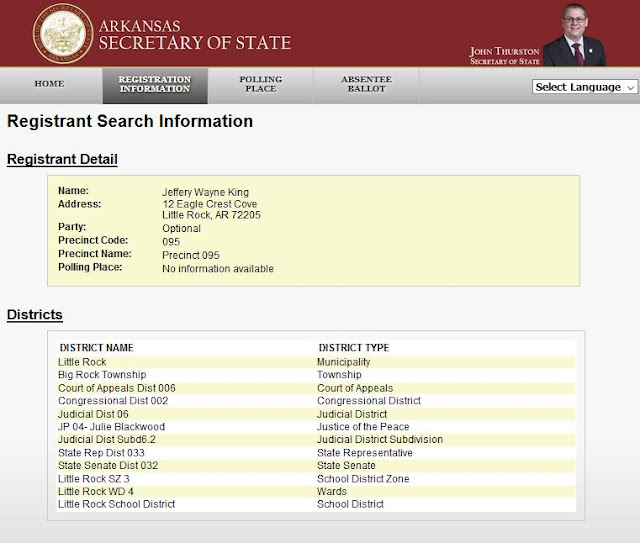Screen dimensions: 640x543
Task: Click John Thurston's portrait photo
Action: [x=574, y=35]
